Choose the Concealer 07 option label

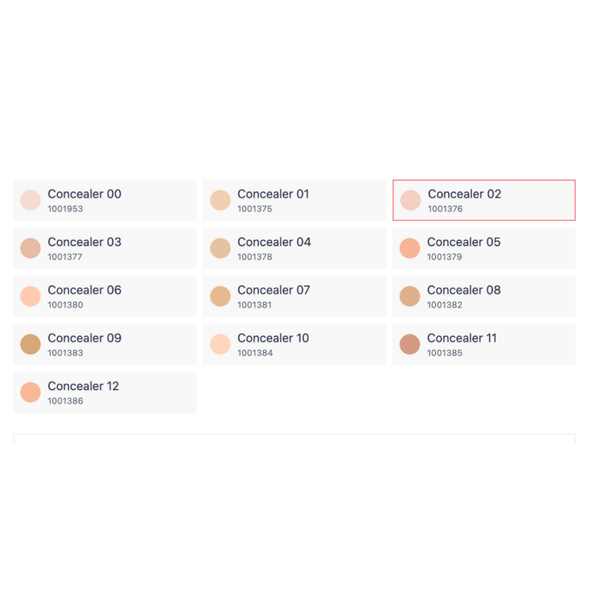(x=274, y=290)
